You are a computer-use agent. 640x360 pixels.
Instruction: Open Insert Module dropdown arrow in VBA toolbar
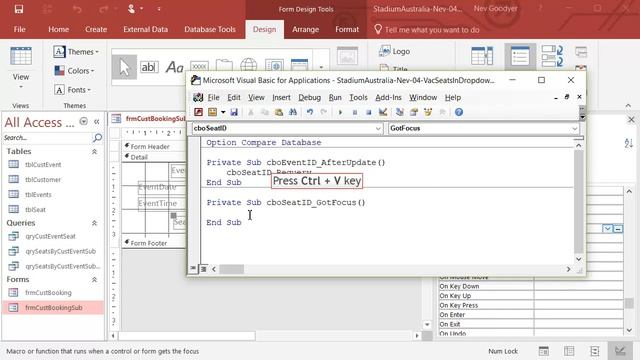pyautogui.click(x=223, y=112)
